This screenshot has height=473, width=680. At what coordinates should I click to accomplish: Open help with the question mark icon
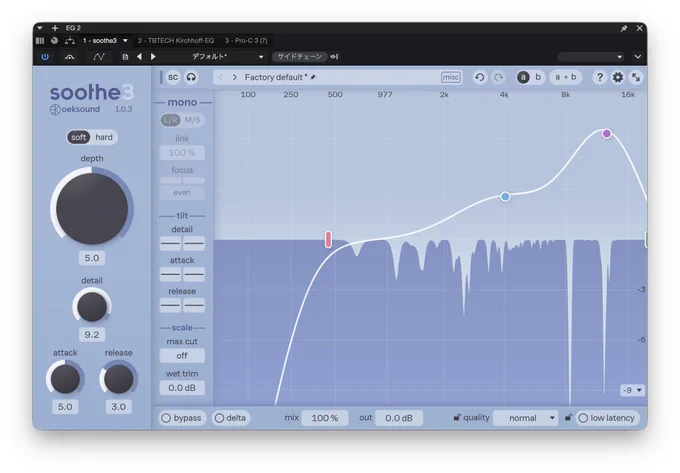[600, 78]
